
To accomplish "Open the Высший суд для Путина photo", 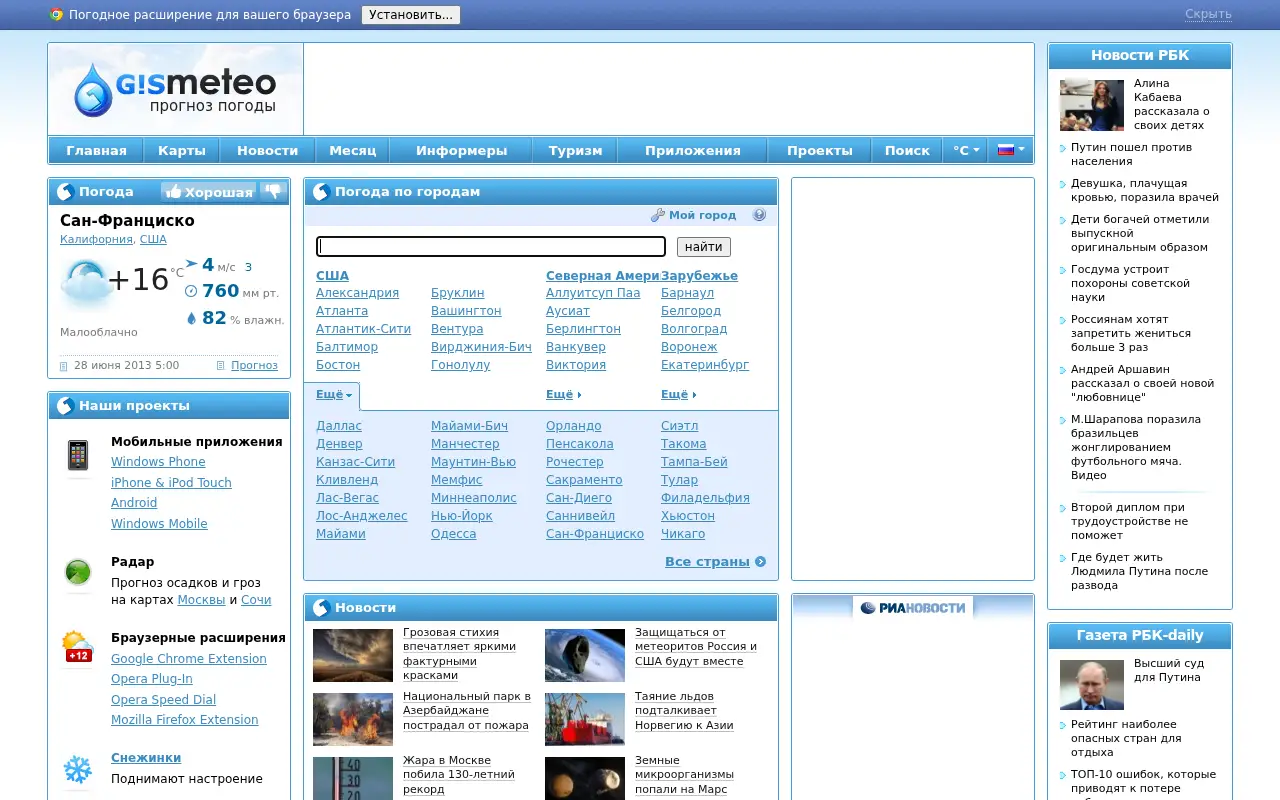I will (x=1092, y=684).
